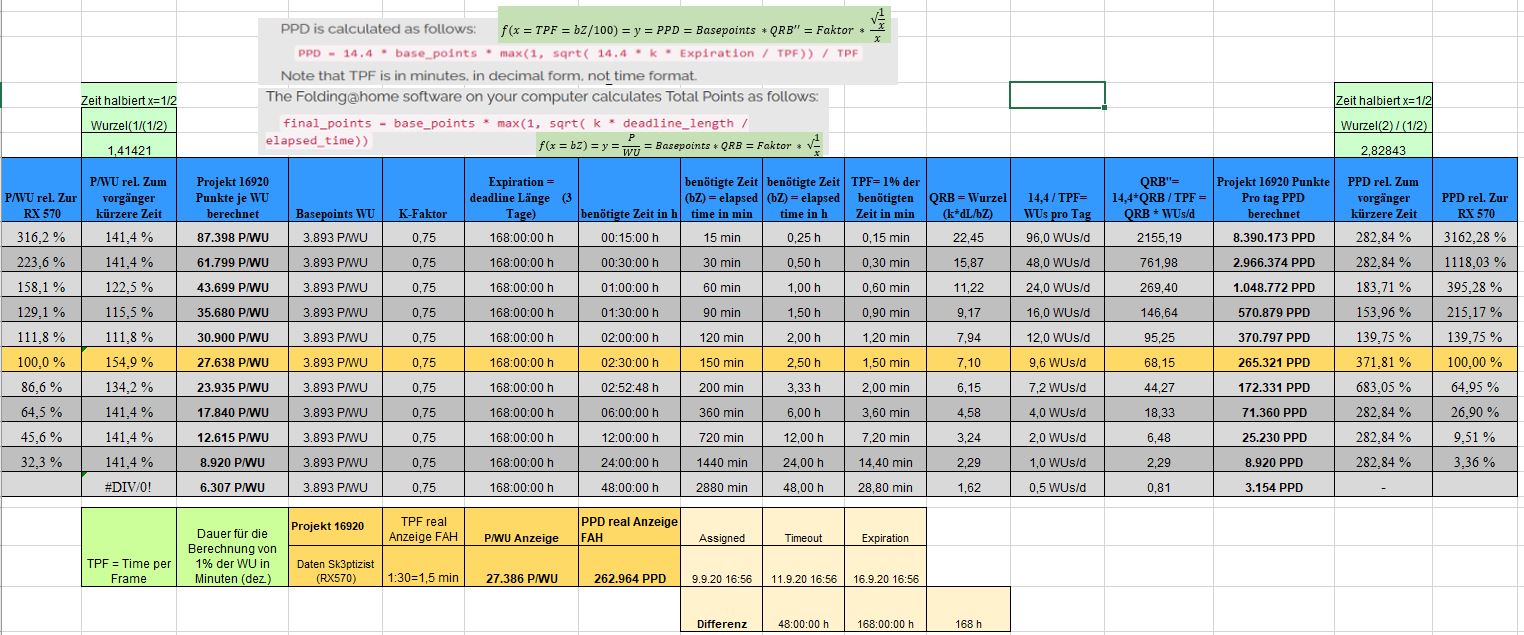Image resolution: width=1524 pixels, height=635 pixels.
Task: Select the 2.966.374 PPD cell
Action: pos(1273,262)
